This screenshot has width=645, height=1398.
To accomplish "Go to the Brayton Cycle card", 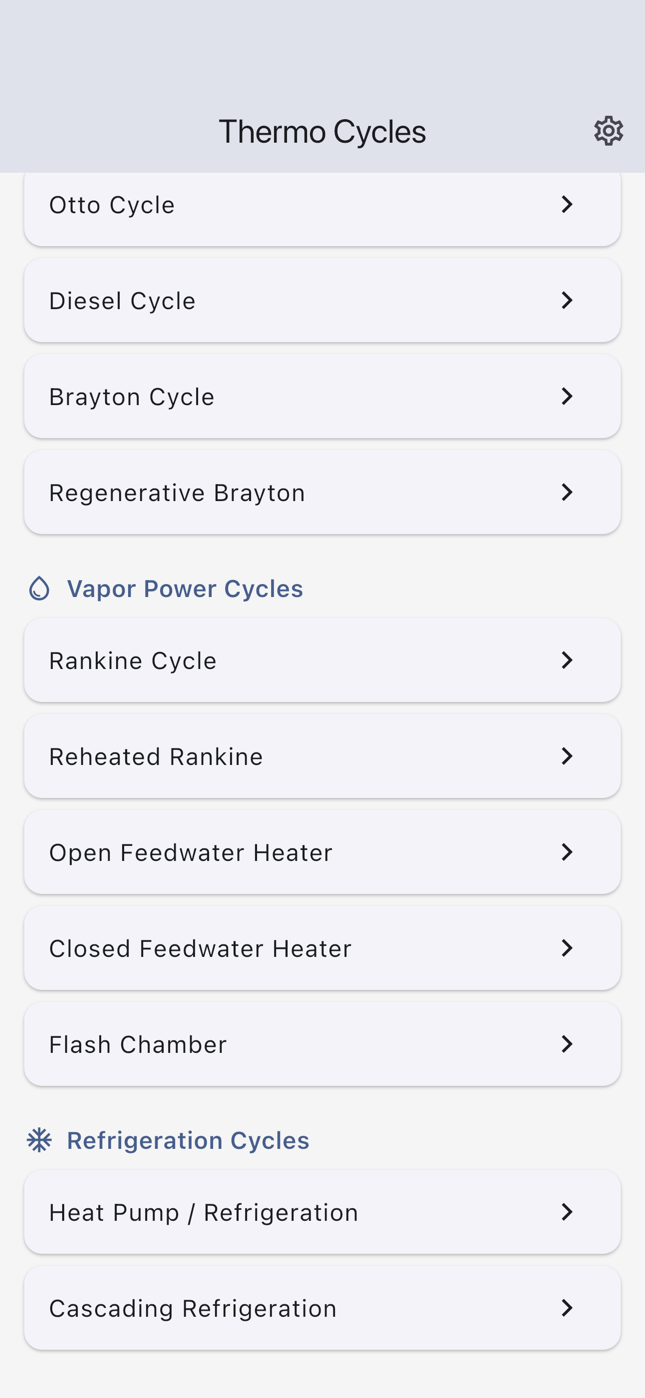I will click(132, 396).
